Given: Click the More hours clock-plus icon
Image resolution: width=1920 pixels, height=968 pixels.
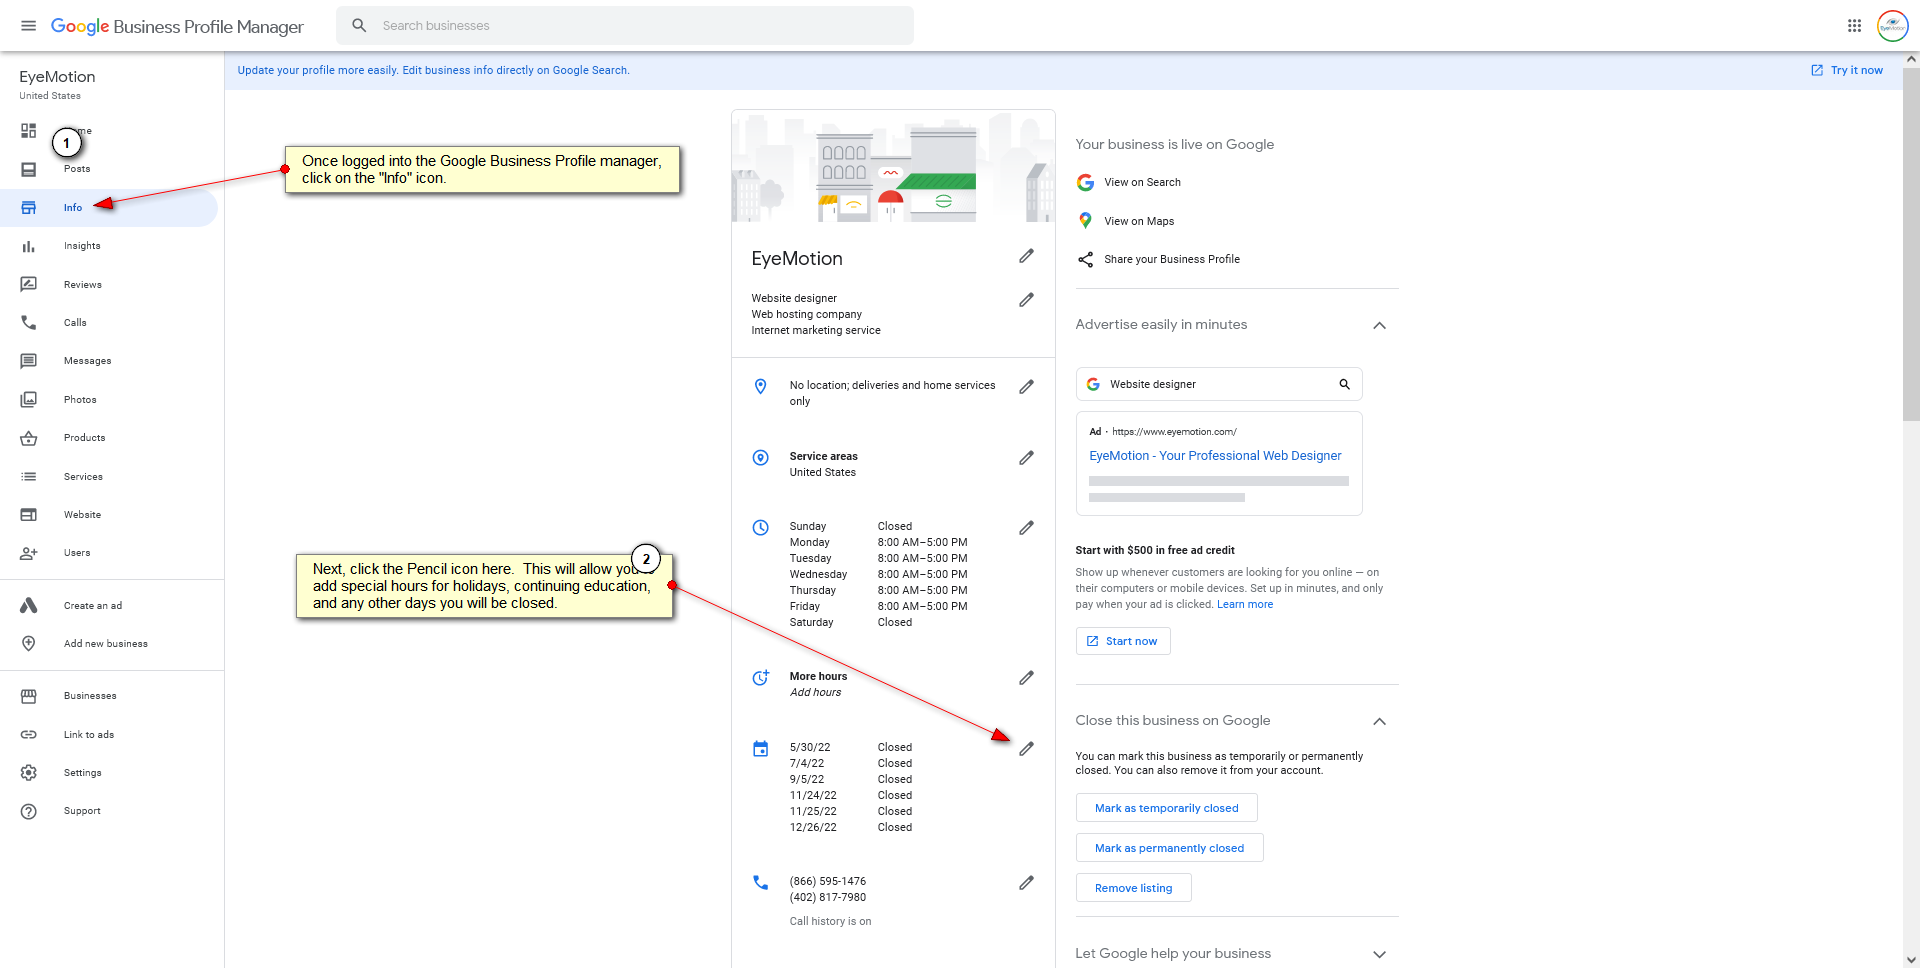Looking at the screenshot, I should click(x=761, y=678).
